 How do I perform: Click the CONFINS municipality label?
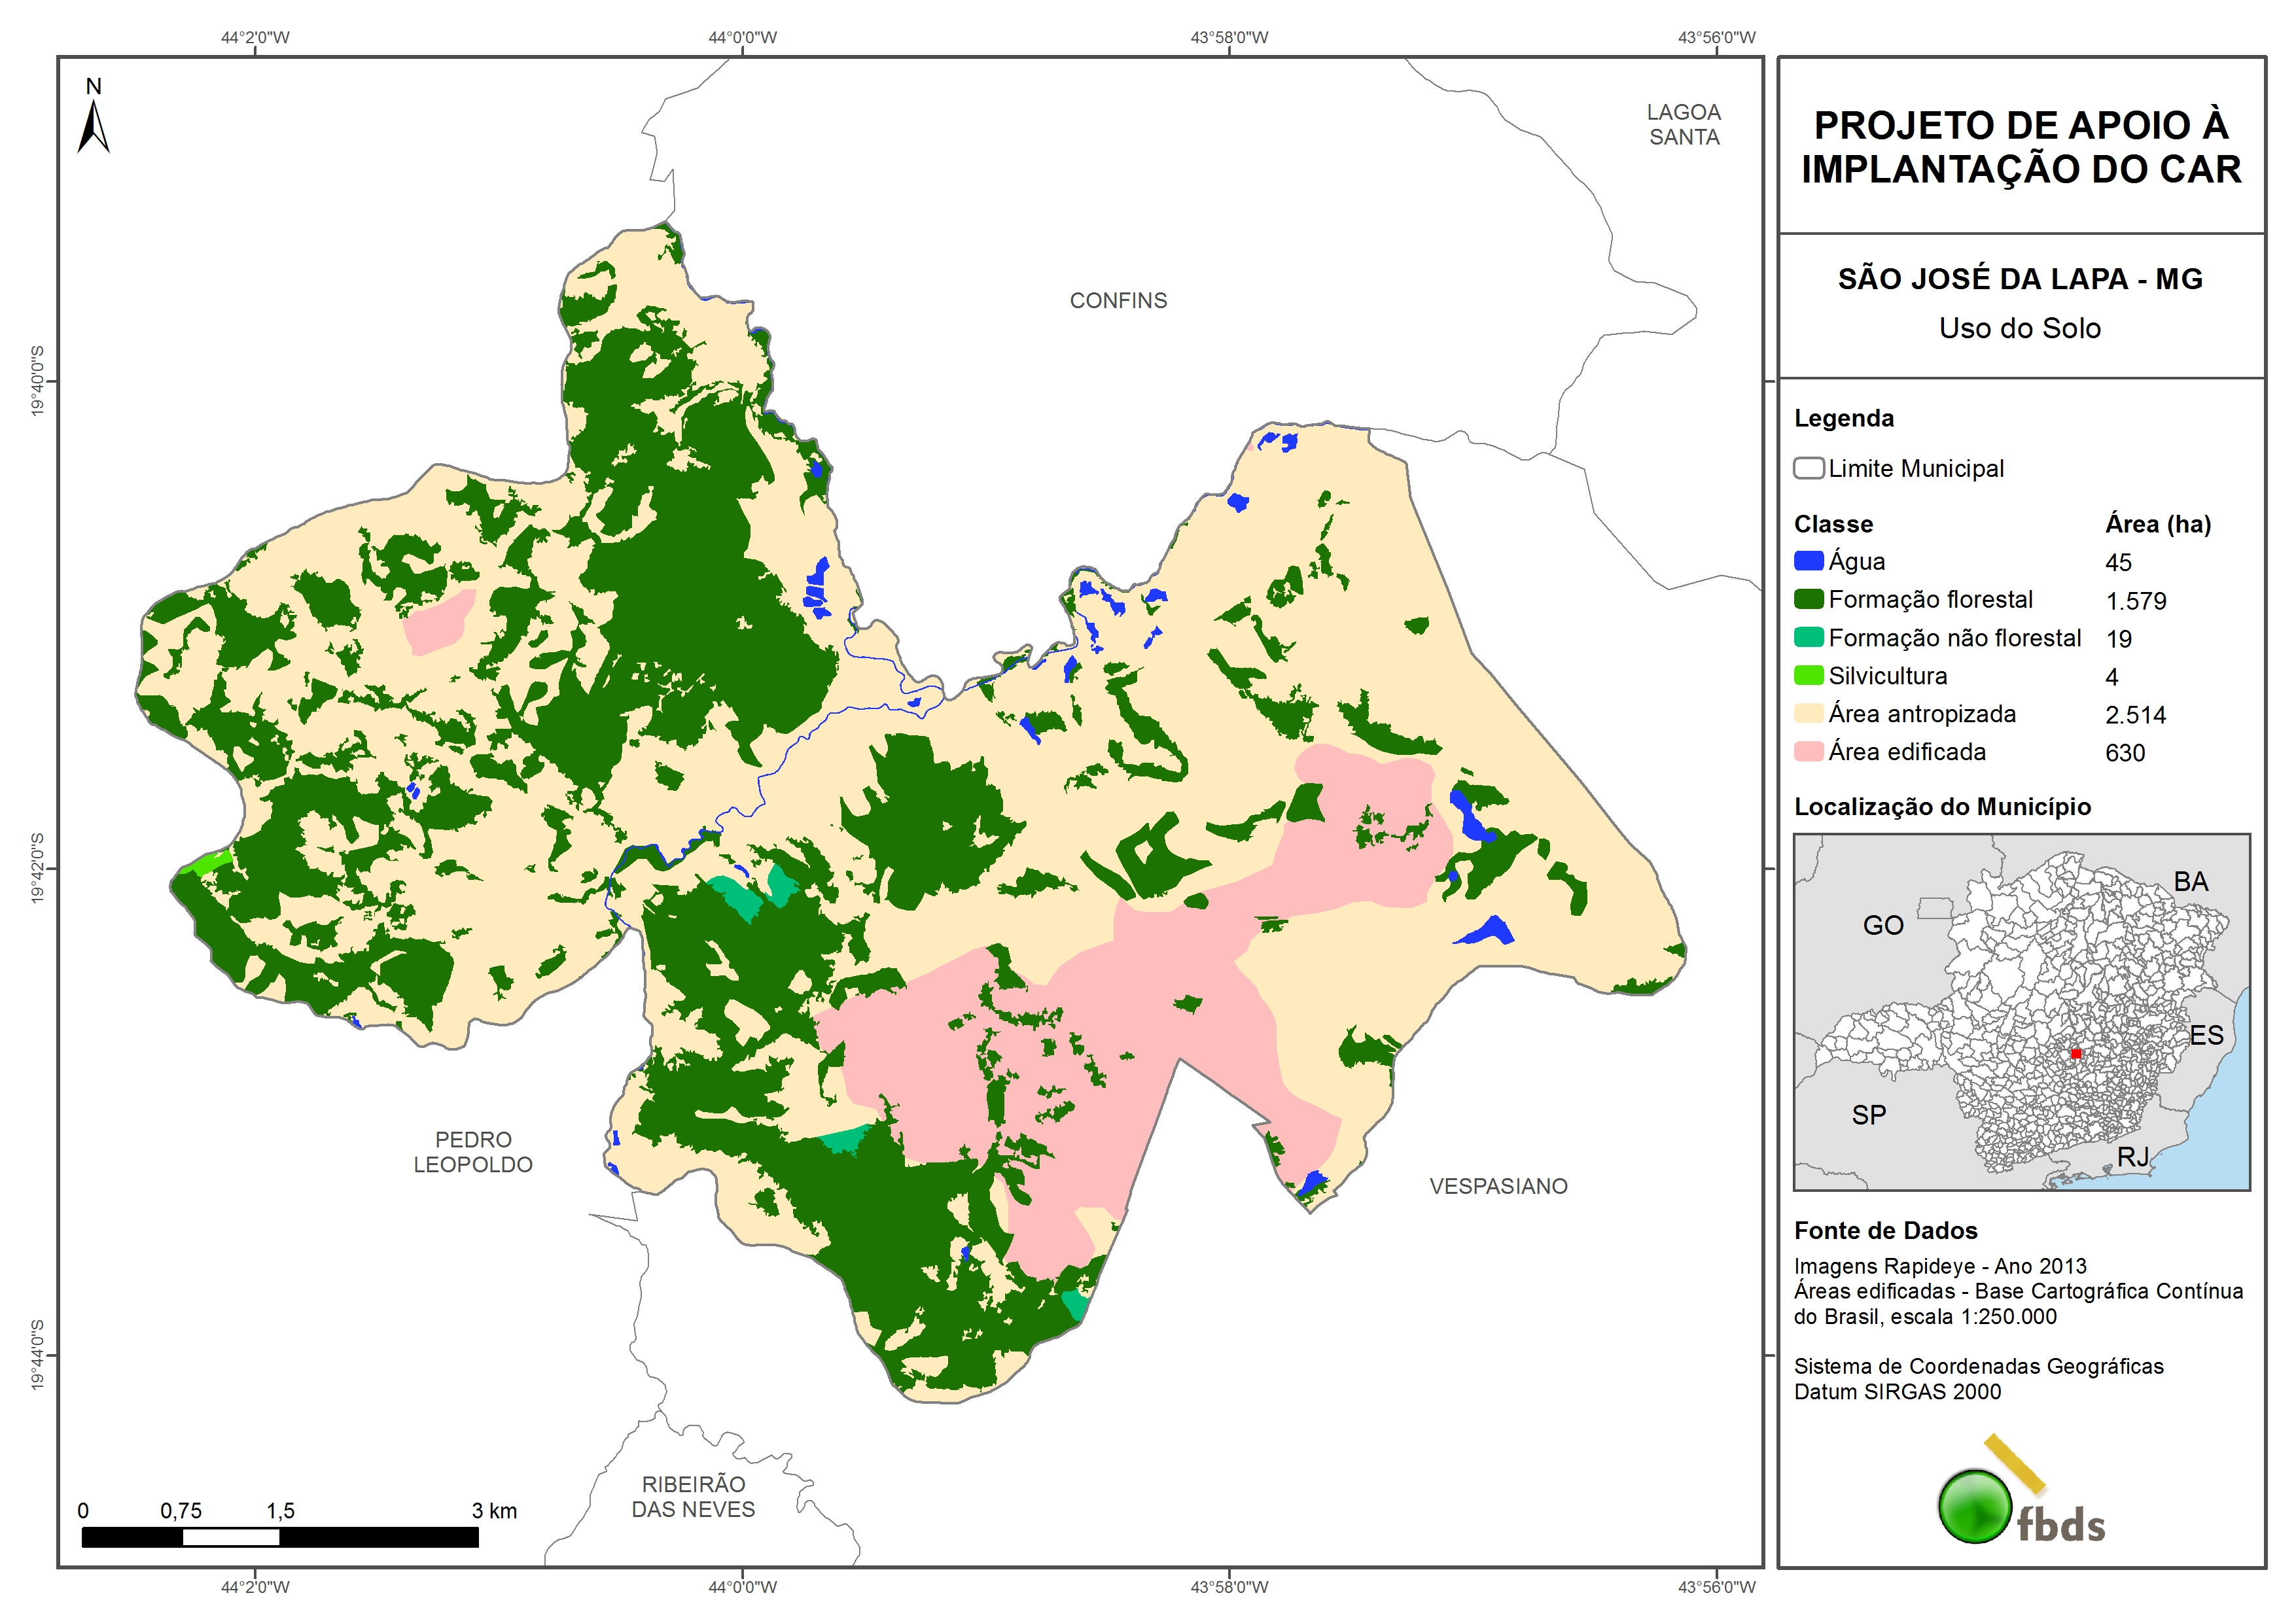tap(1118, 300)
